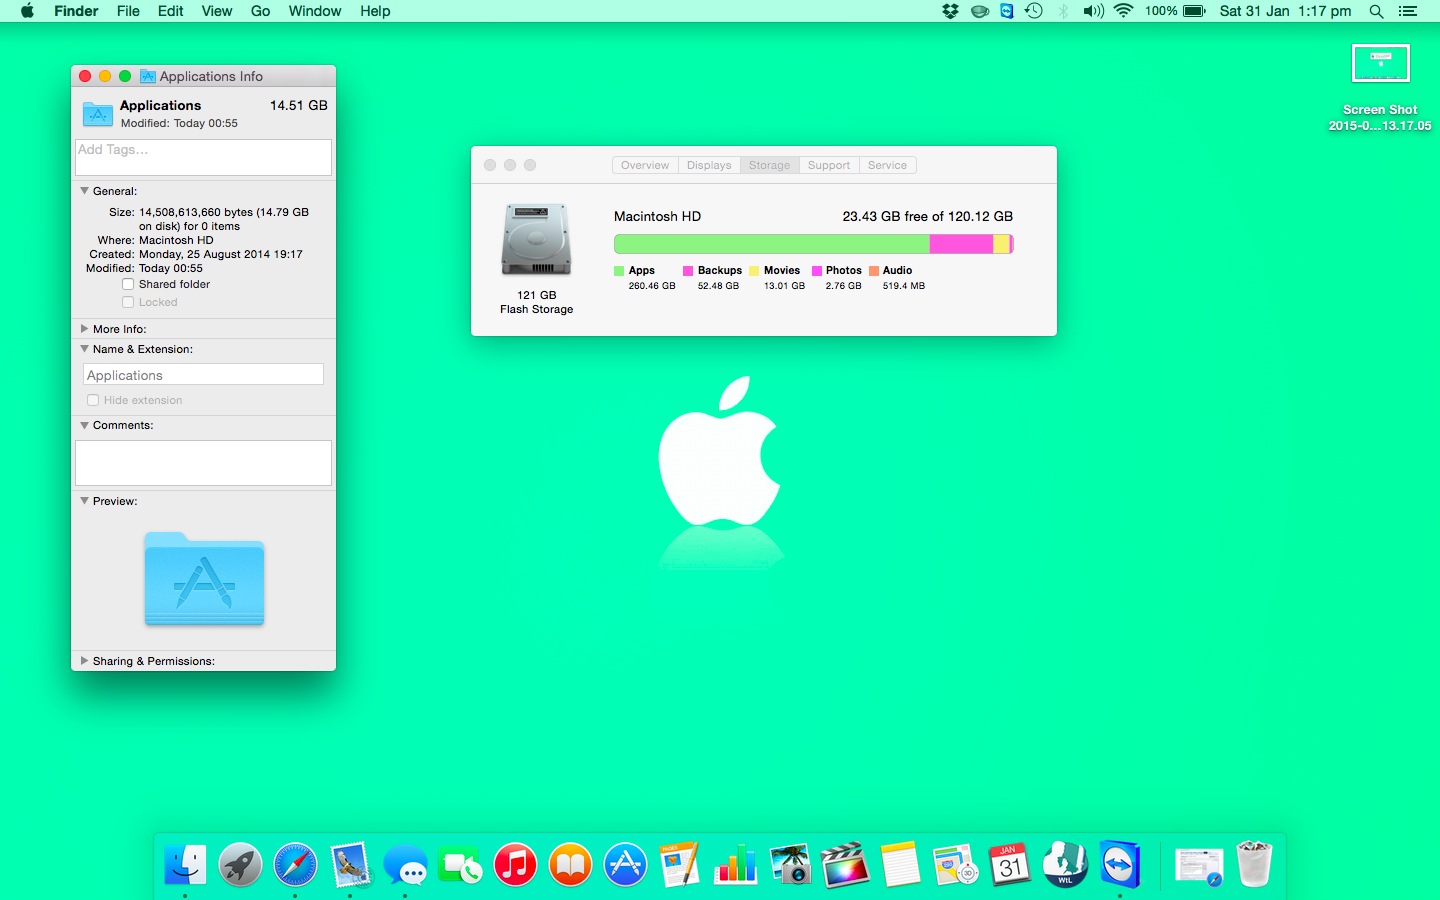
Task: Open the Support tab
Action: click(x=829, y=165)
